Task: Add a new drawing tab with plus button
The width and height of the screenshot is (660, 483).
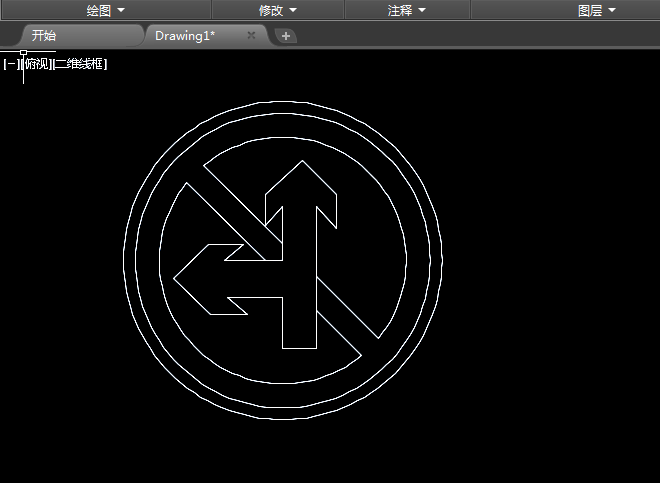Action: coord(286,36)
